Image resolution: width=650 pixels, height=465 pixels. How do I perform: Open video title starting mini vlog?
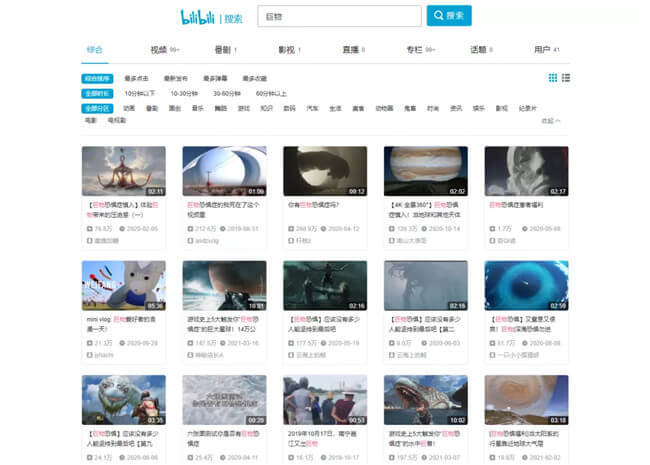(x=121, y=324)
